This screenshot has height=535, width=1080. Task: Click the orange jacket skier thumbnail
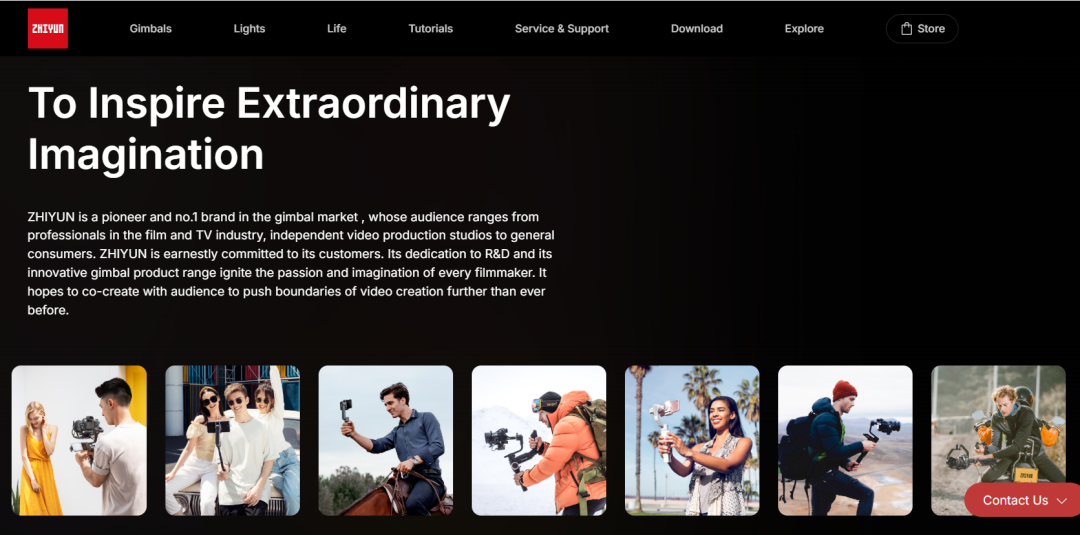point(538,440)
